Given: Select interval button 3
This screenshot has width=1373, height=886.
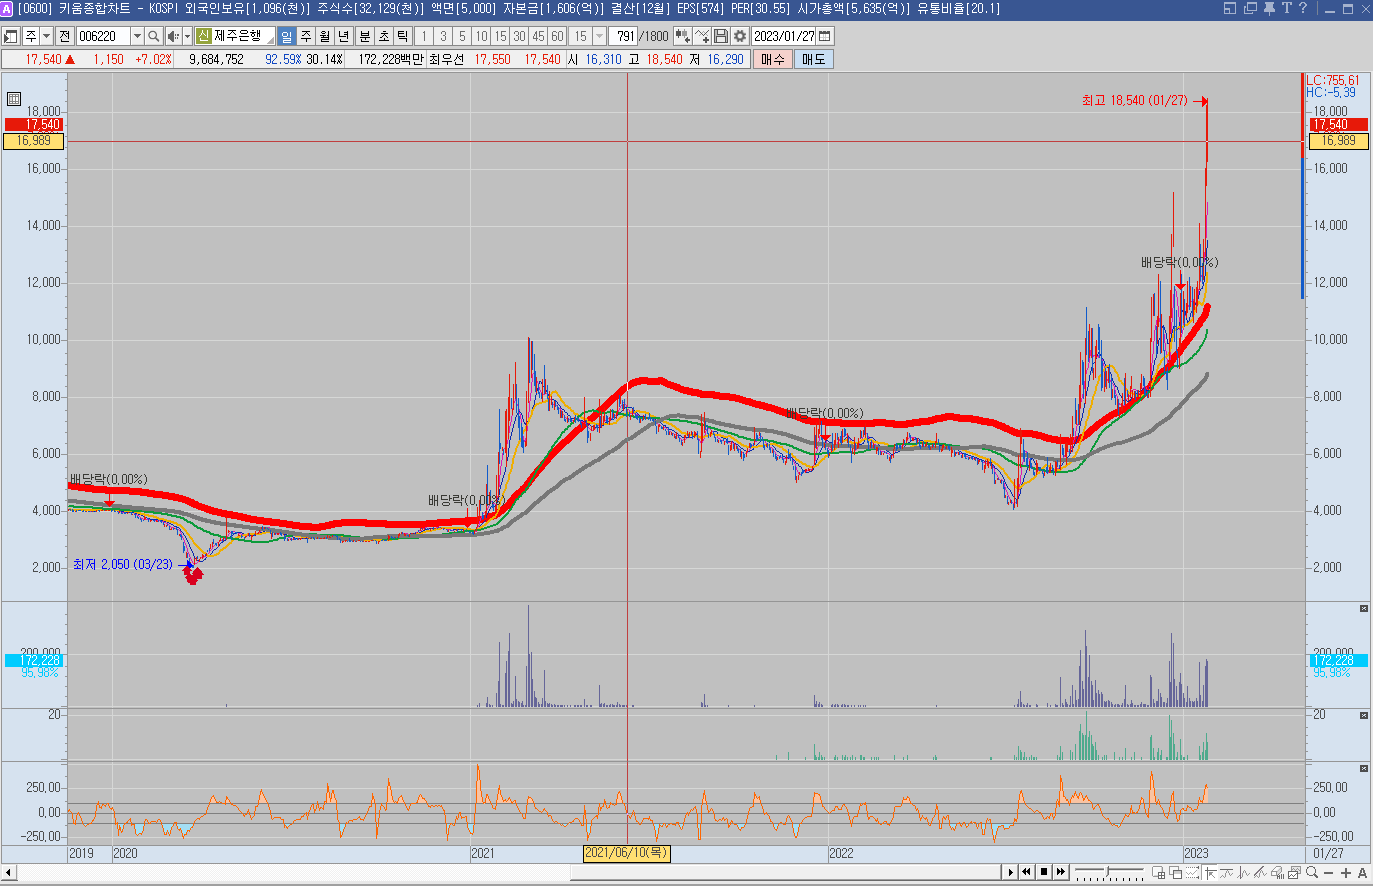Looking at the screenshot, I should click(x=443, y=36).
